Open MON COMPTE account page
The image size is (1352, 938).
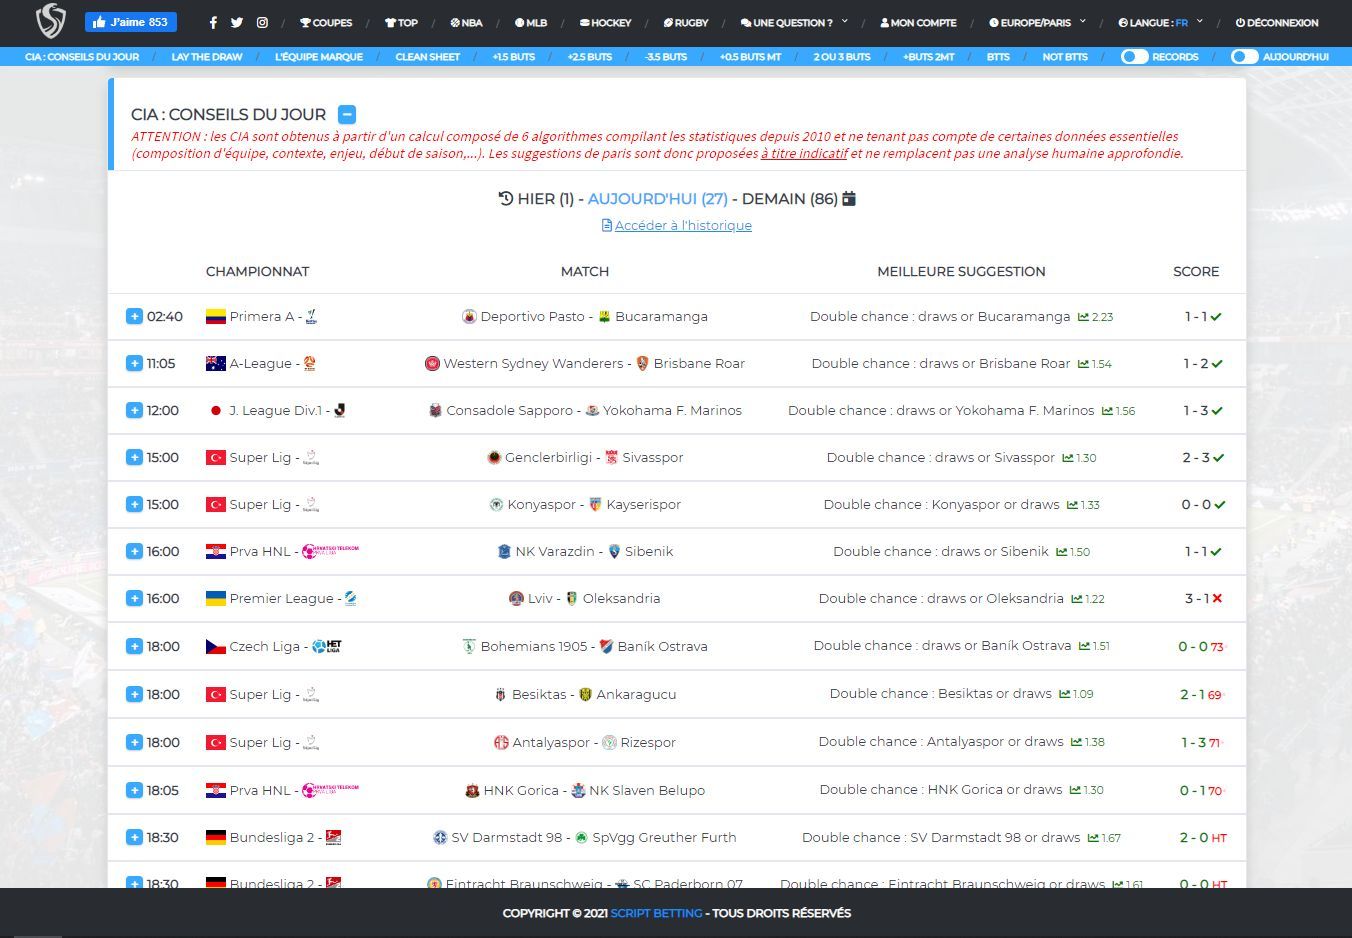(x=918, y=22)
